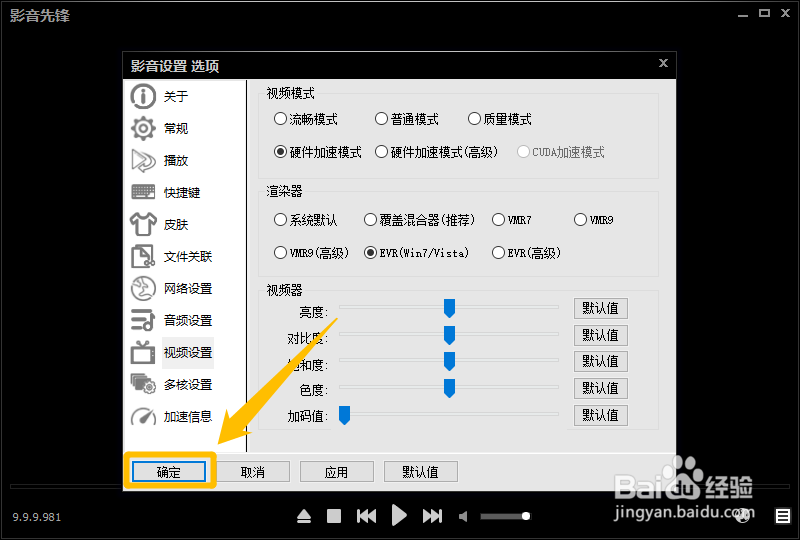Click the 色度 hue slider handle
800x540 pixels.
point(449,388)
